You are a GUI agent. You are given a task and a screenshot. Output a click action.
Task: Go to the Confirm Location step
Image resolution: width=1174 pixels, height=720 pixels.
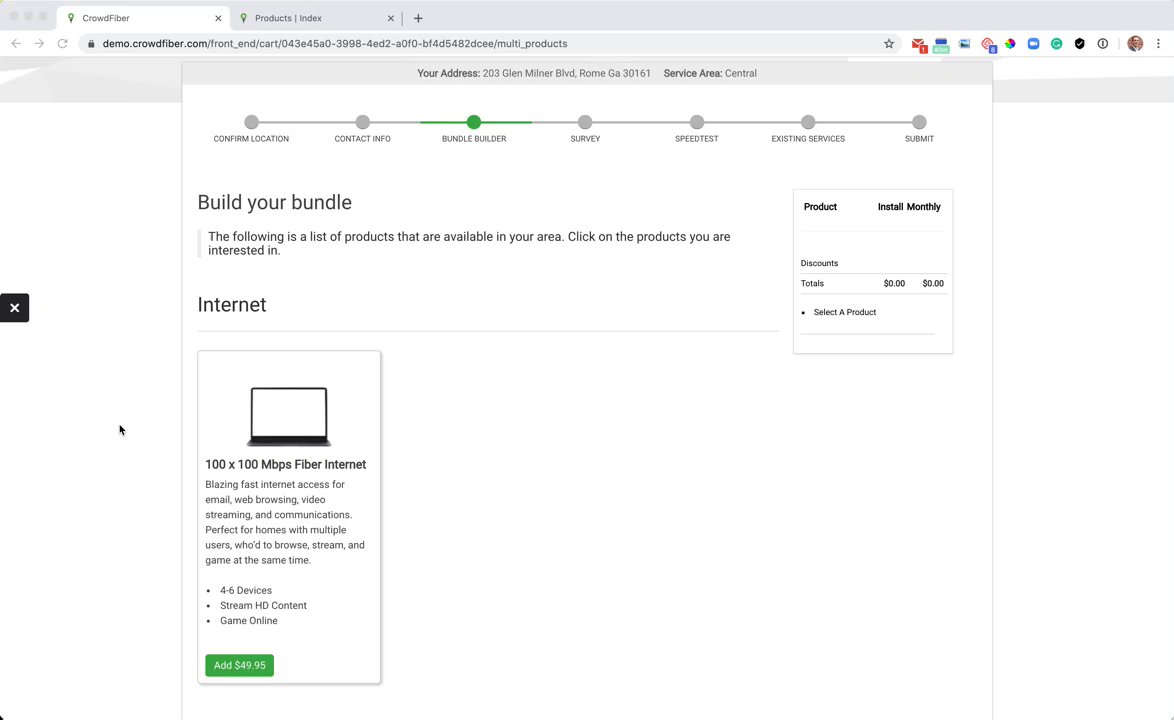251,122
